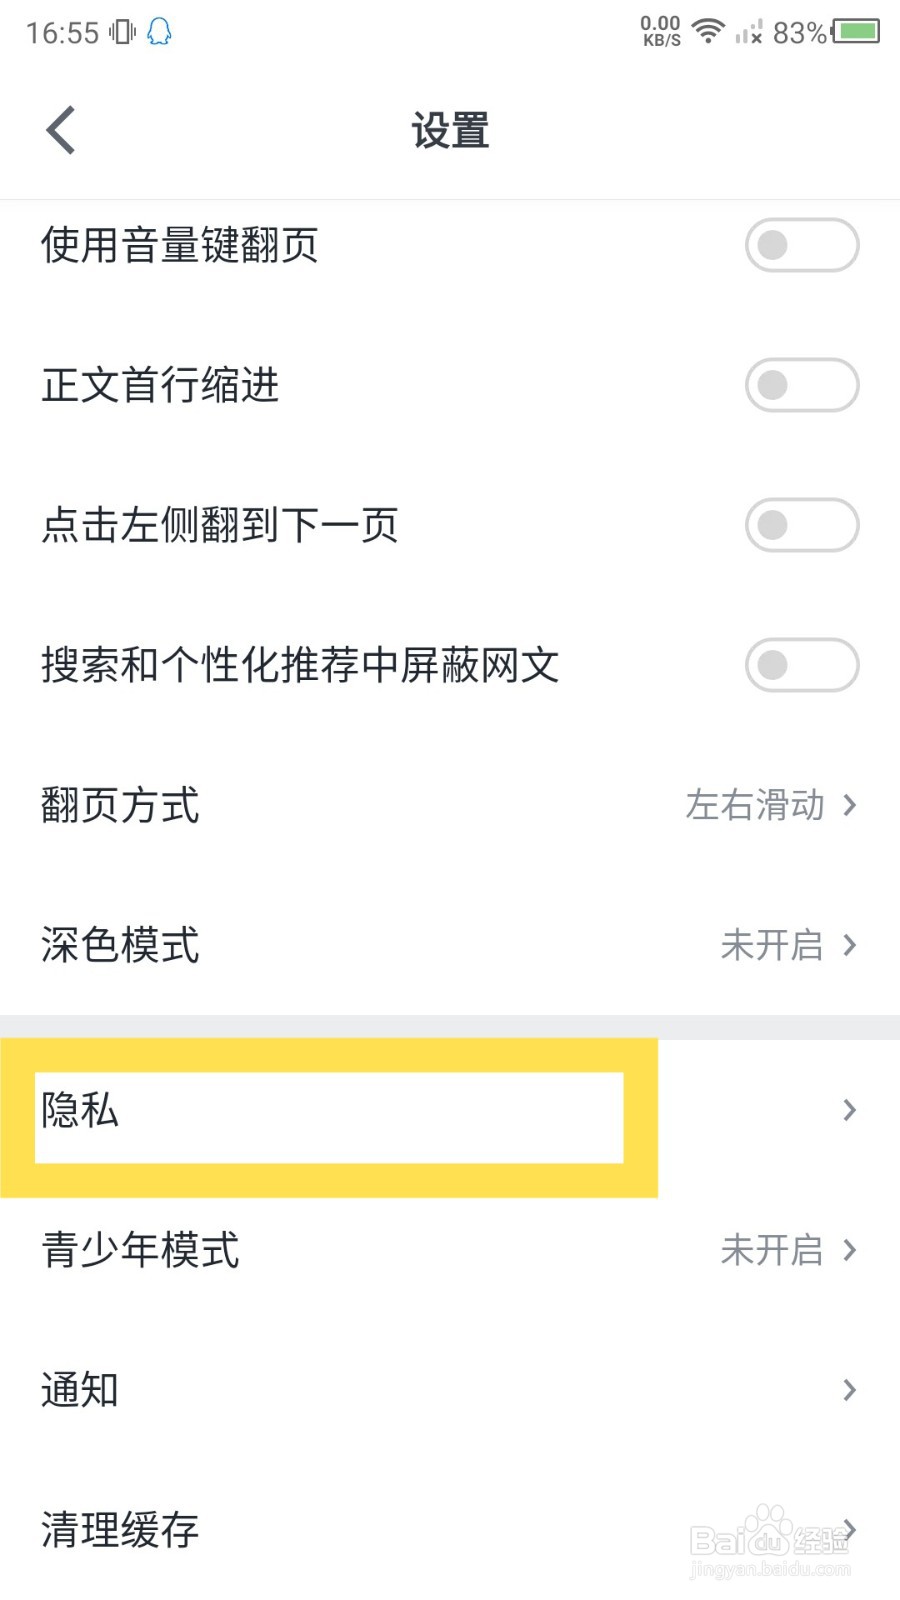Image resolution: width=900 pixels, height=1600 pixels.
Task: Tap the 设置 page title
Action: coord(450,131)
